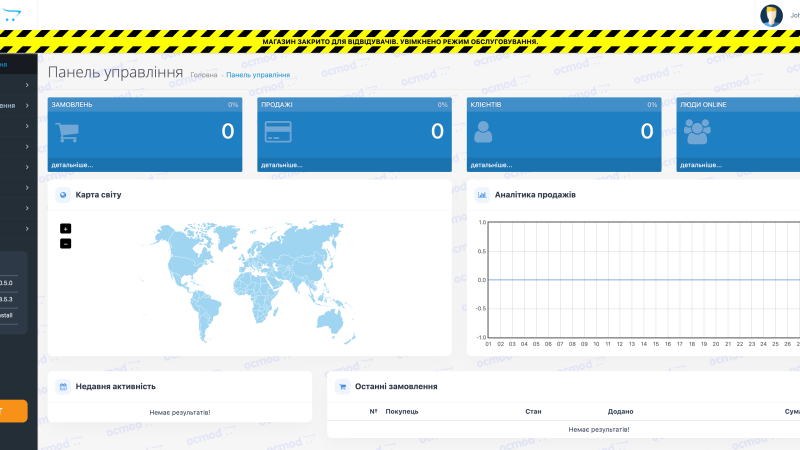Click the large 0 count in ЗАМОВЛЕНЬ tile
Screen dimensions: 800x450
pos(228,132)
